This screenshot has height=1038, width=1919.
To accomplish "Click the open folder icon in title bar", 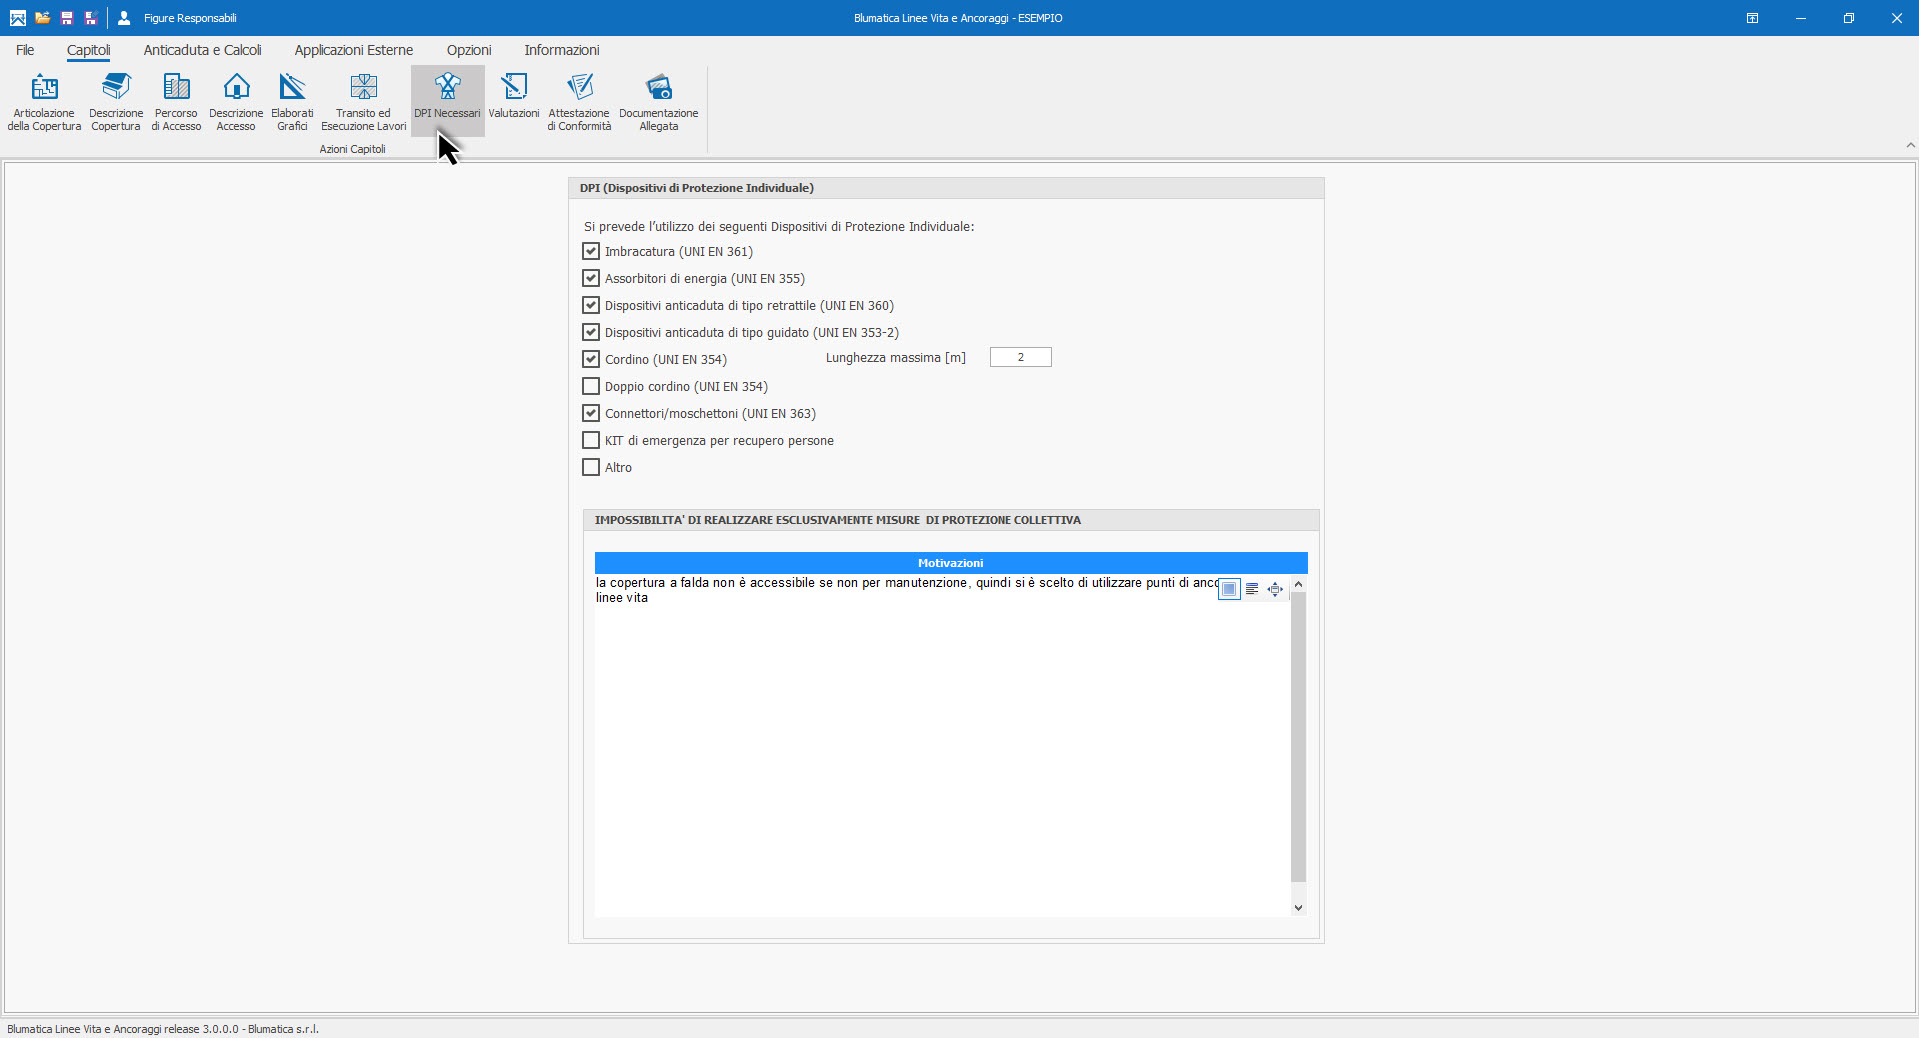I will 42,18.
